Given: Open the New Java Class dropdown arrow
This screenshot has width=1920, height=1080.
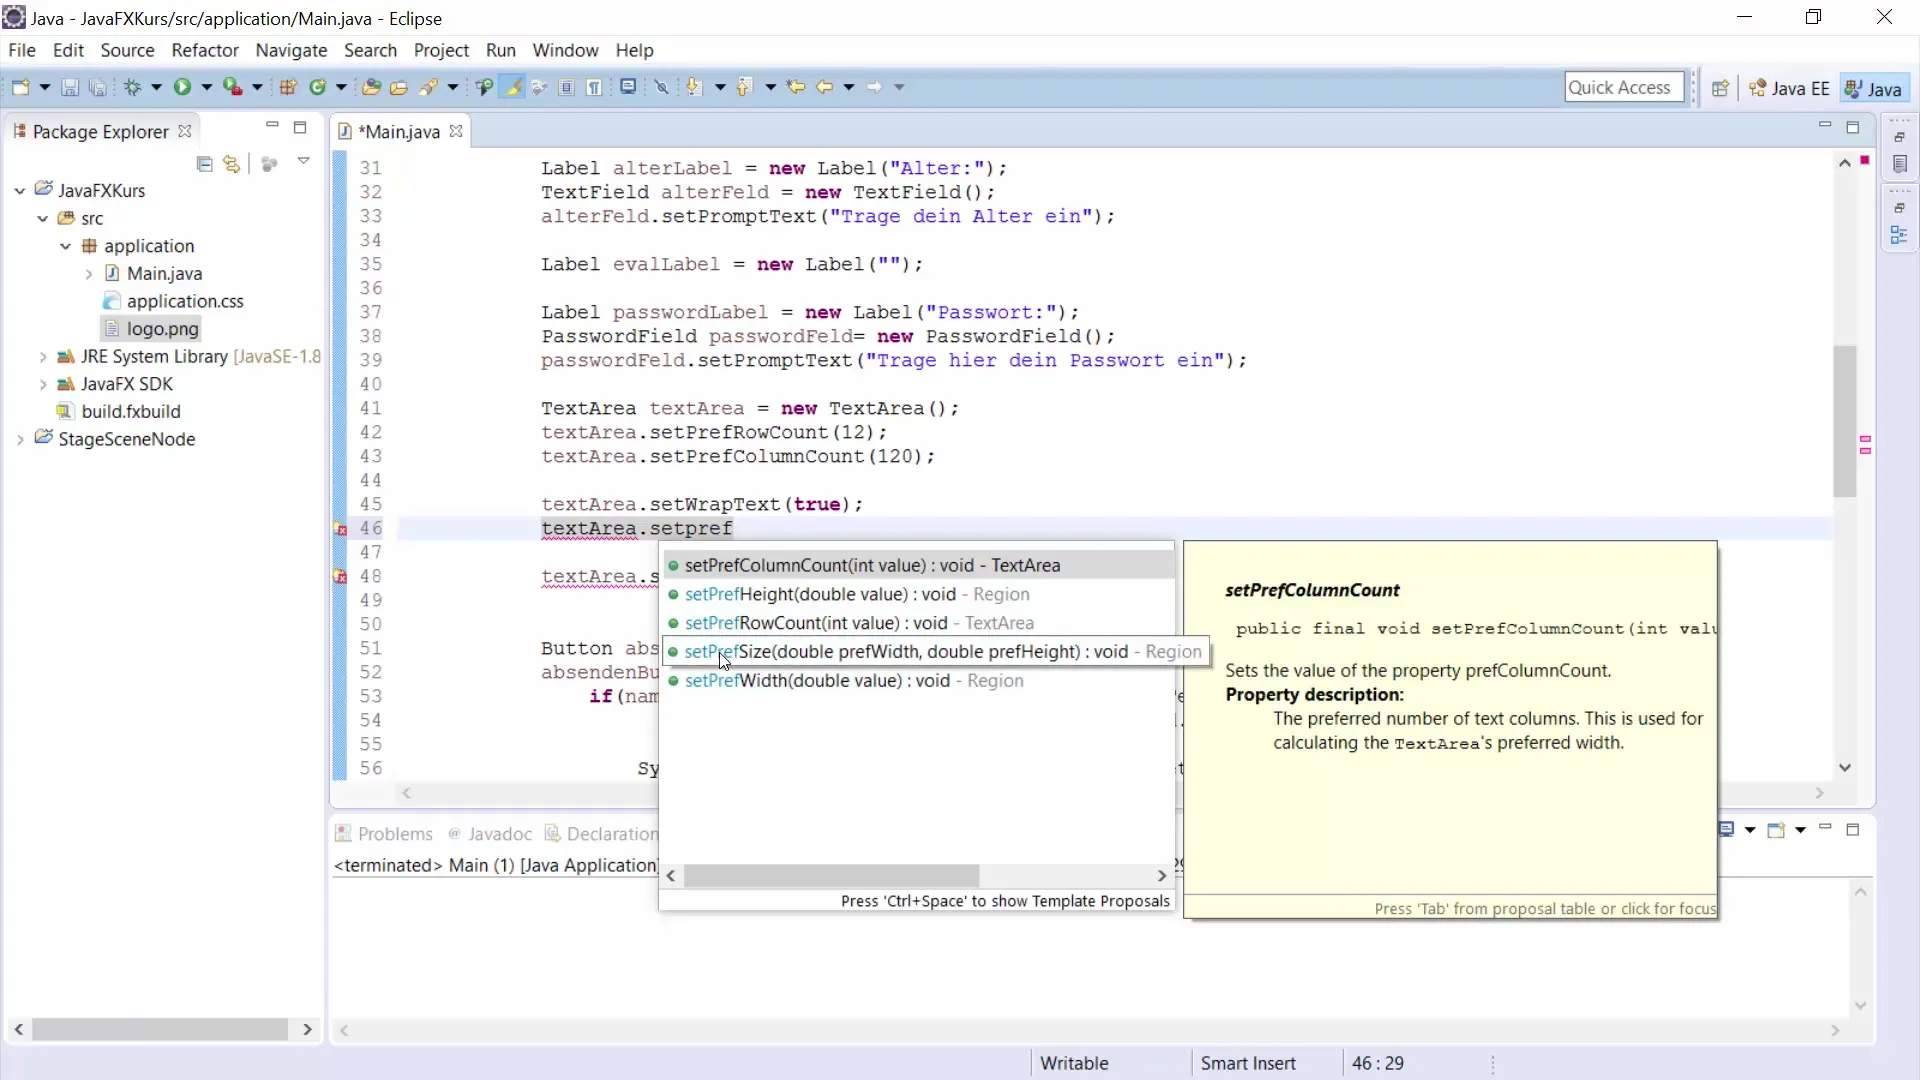Looking at the screenshot, I should point(341,87).
